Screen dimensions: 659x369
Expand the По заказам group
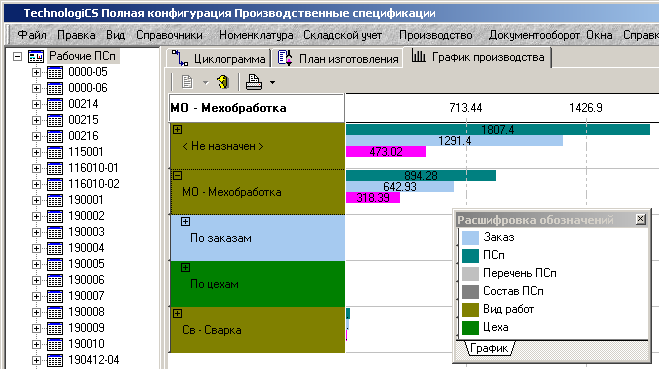pyautogui.click(x=185, y=221)
